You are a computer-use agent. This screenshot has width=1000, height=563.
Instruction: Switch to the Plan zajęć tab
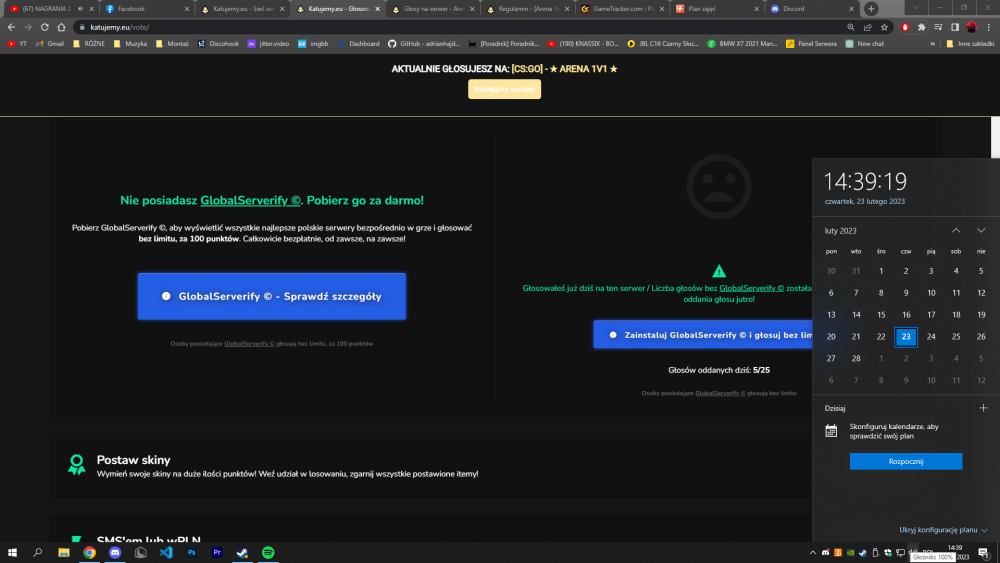click(x=717, y=9)
